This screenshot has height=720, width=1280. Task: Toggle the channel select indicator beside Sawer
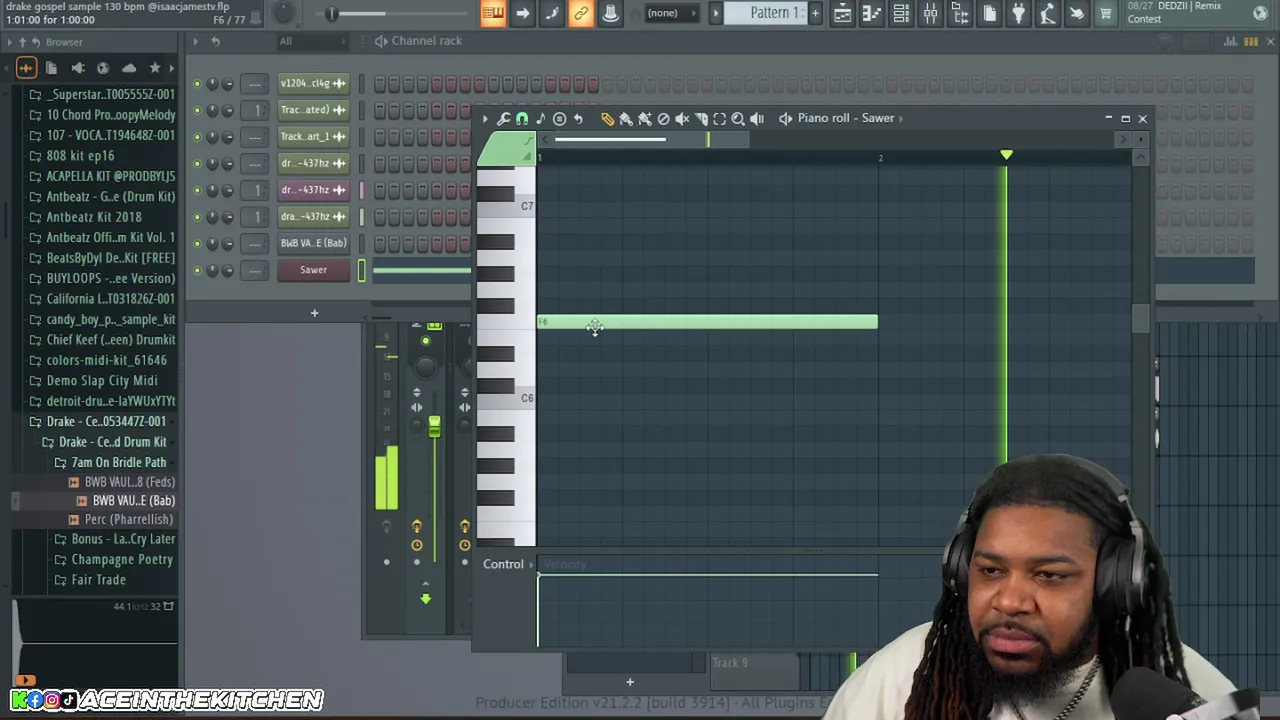362,270
